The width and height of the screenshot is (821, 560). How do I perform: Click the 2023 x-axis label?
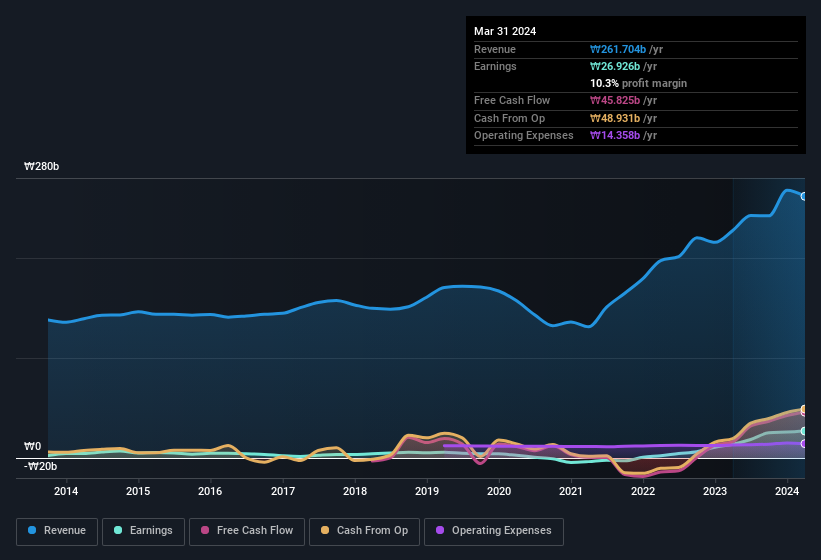click(x=715, y=491)
